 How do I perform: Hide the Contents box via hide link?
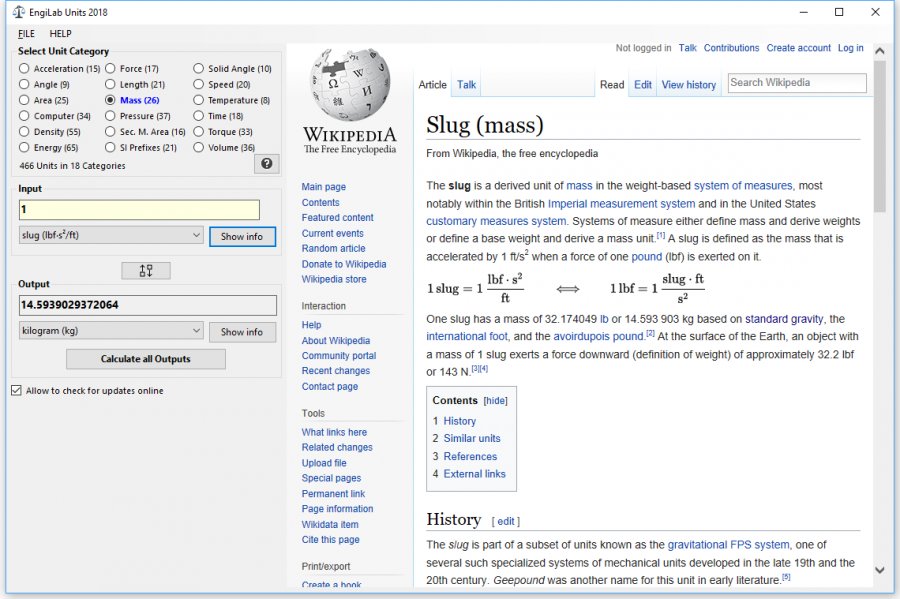tap(495, 401)
